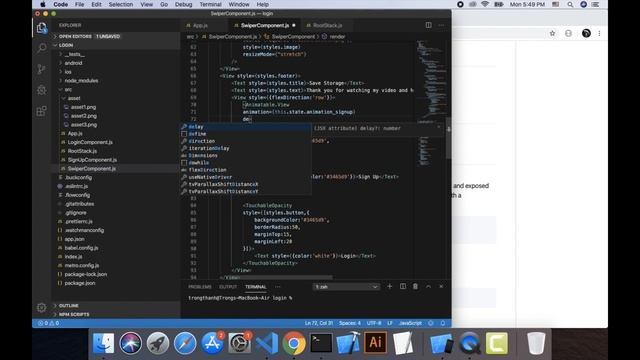Open the editor more actions ellipsis
The image size is (640, 360).
[441, 25]
